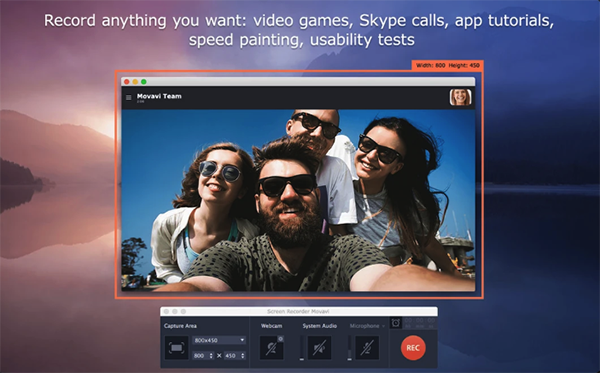Click the Capture Area label
The image size is (600, 373).
point(180,326)
